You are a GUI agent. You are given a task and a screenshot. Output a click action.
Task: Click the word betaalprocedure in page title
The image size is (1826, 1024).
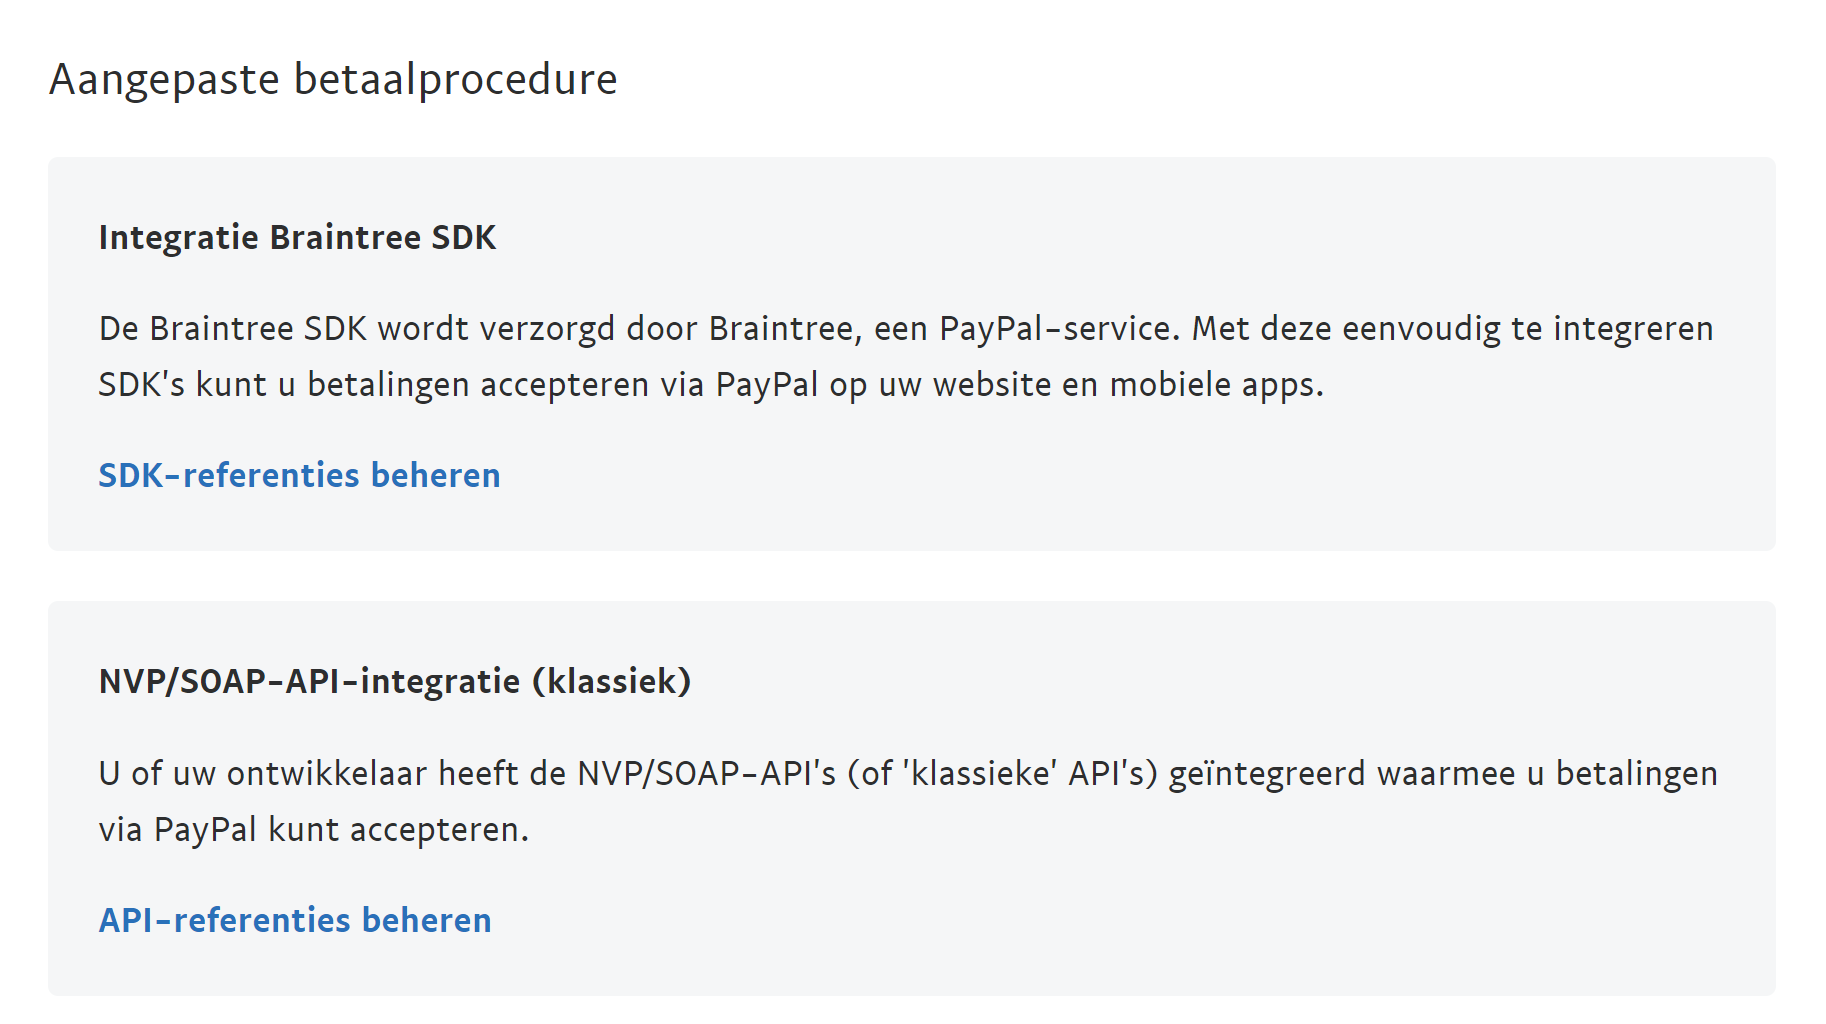(456, 80)
